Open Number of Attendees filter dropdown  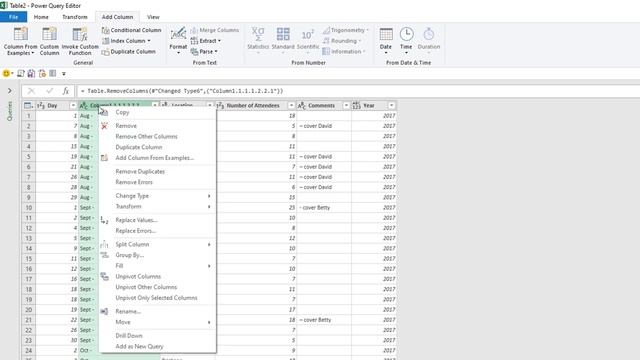click(291, 106)
